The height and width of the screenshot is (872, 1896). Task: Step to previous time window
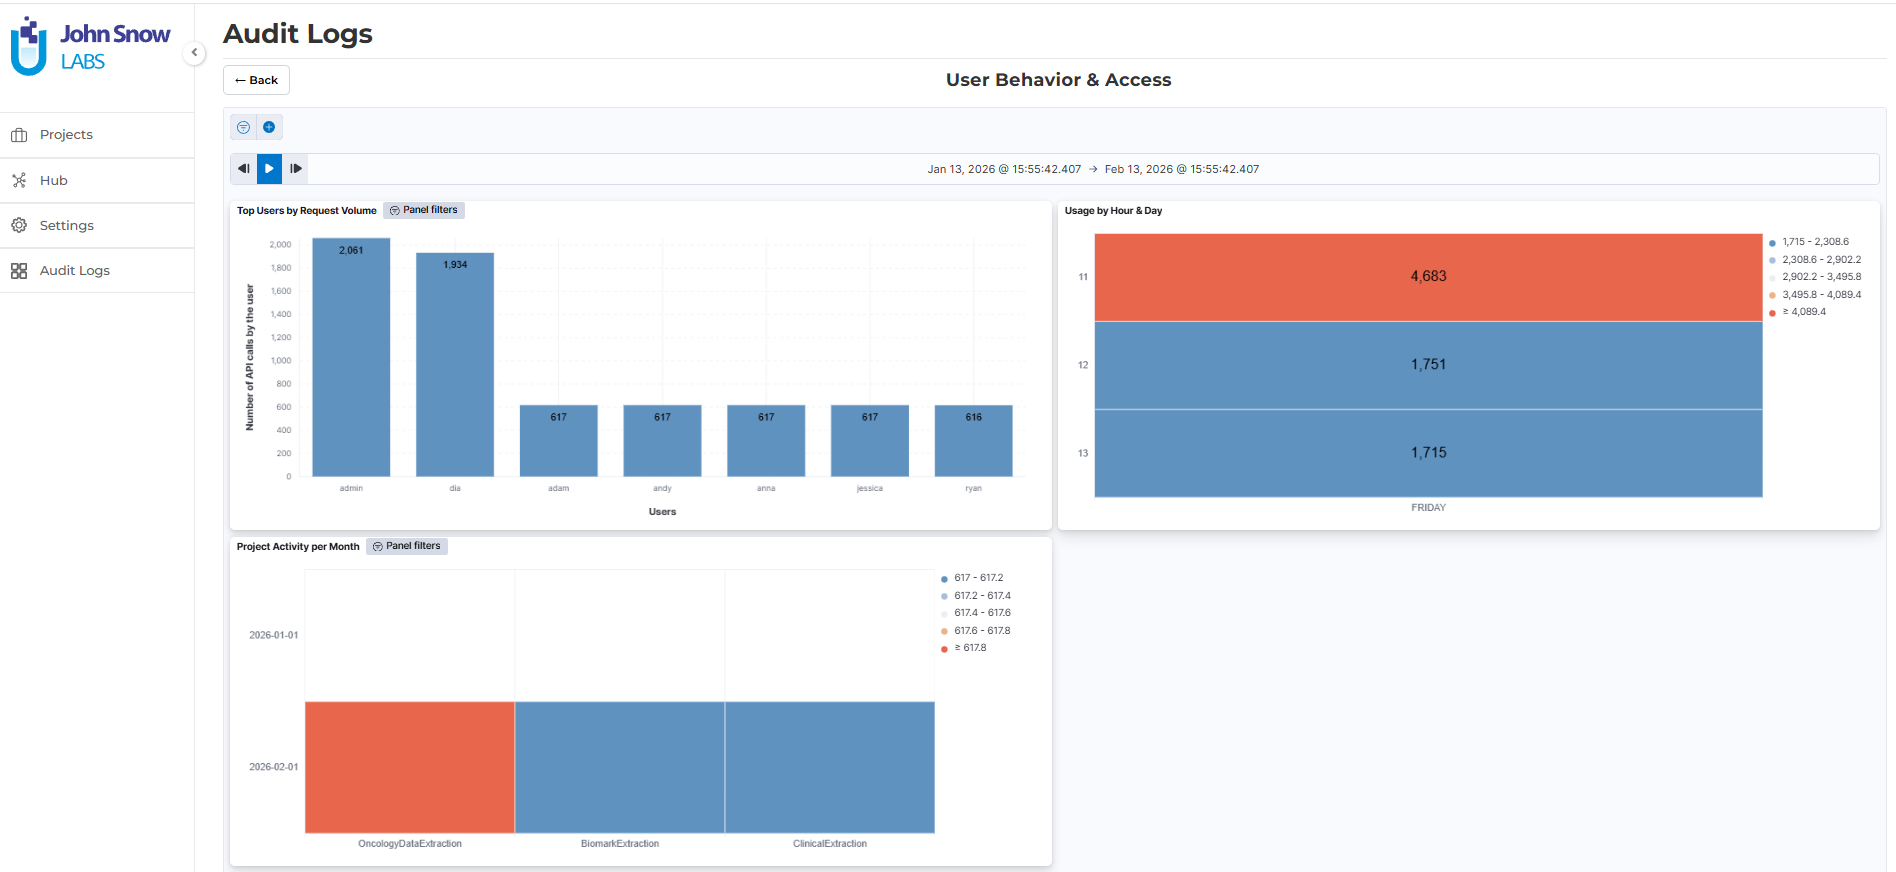(x=243, y=169)
